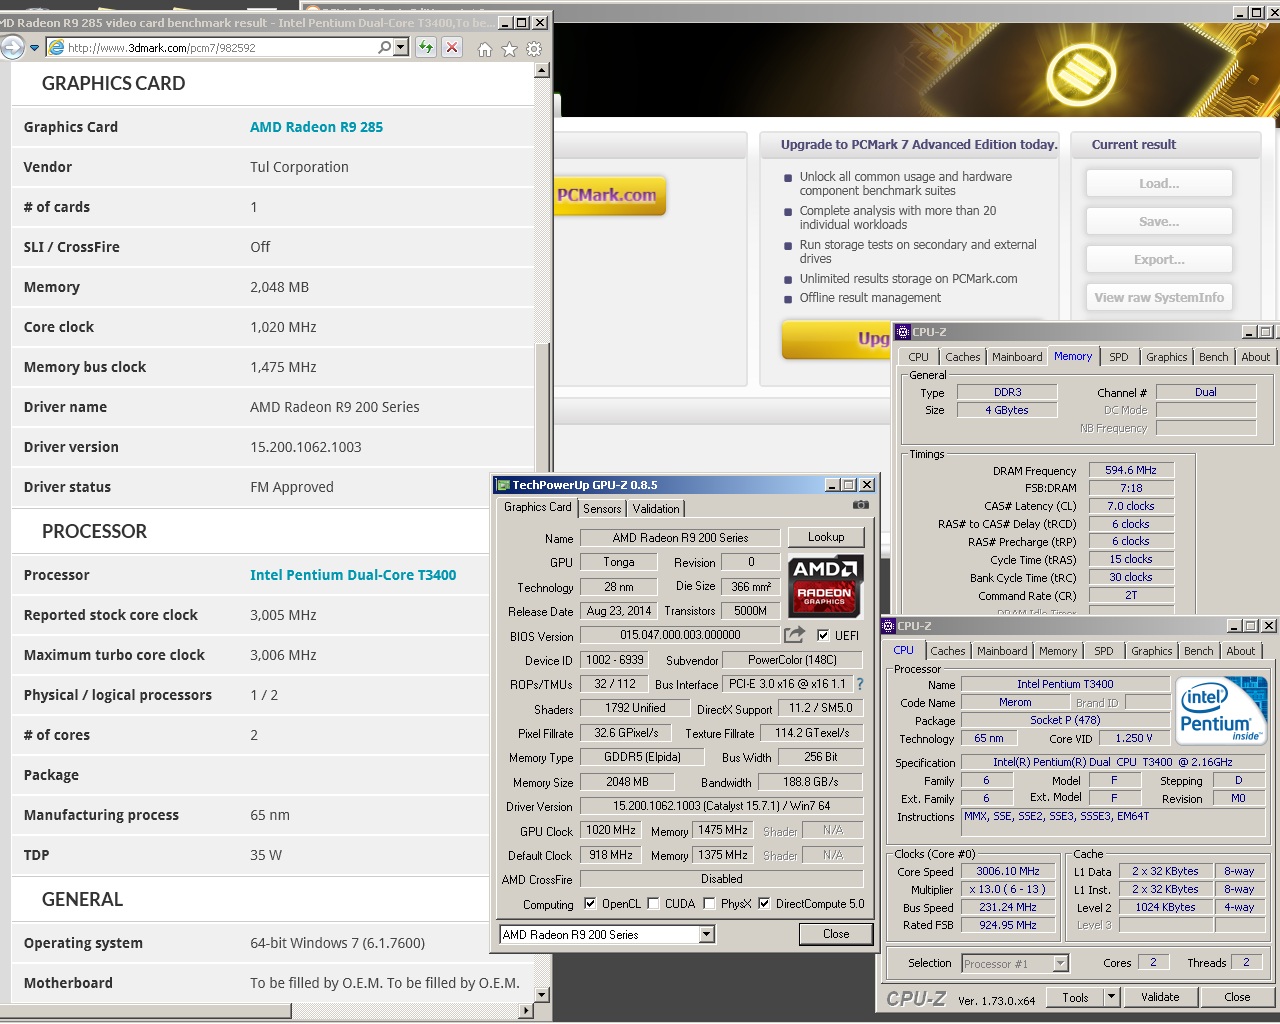Click Internet Explorer page icon in address bar
The width and height of the screenshot is (1280, 1024).
click(x=56, y=47)
